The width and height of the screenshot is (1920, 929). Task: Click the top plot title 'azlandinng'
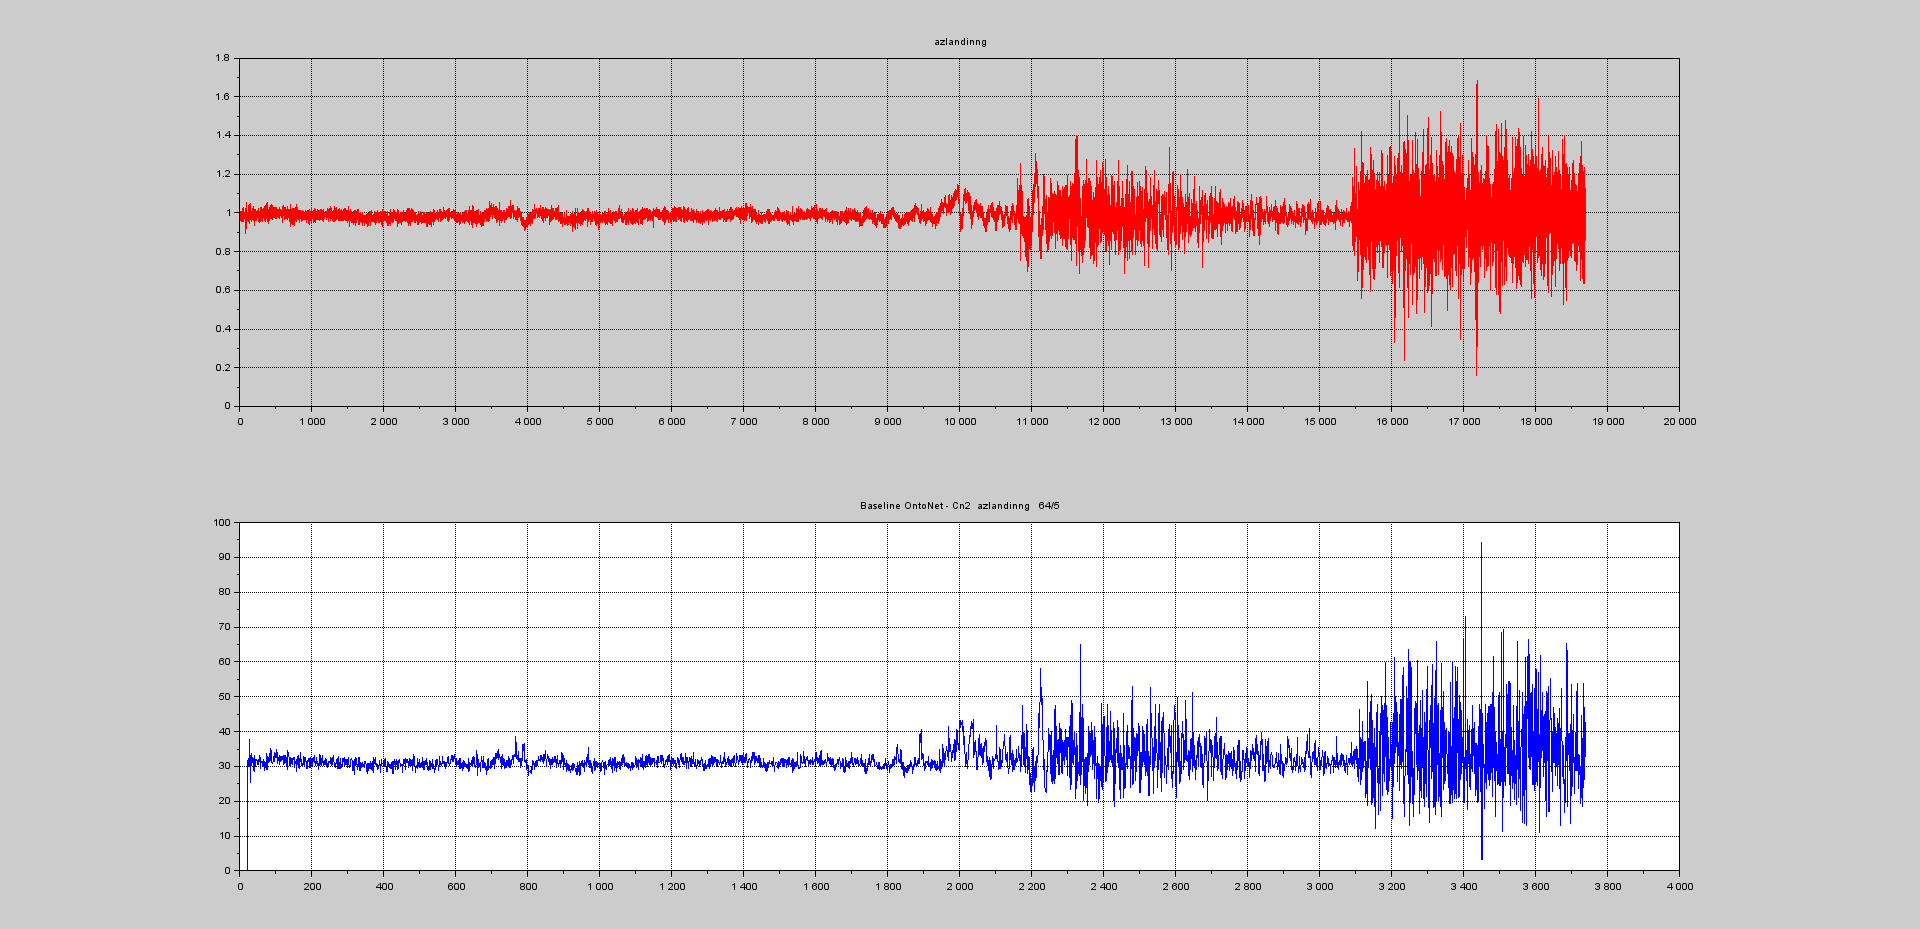pyautogui.click(x=960, y=42)
